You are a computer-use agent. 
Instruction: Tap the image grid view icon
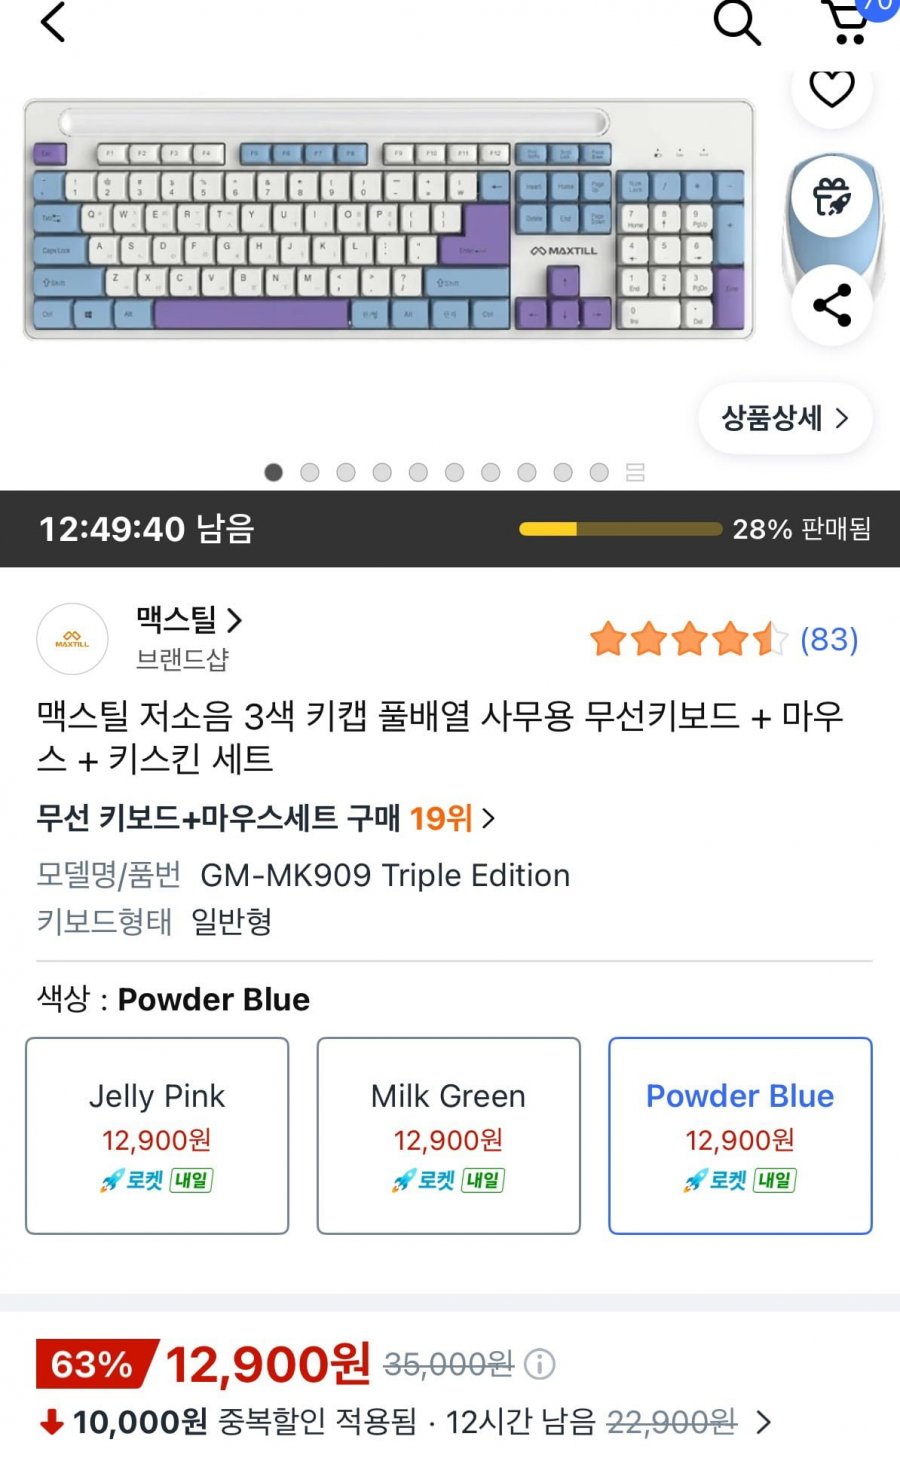point(635,472)
